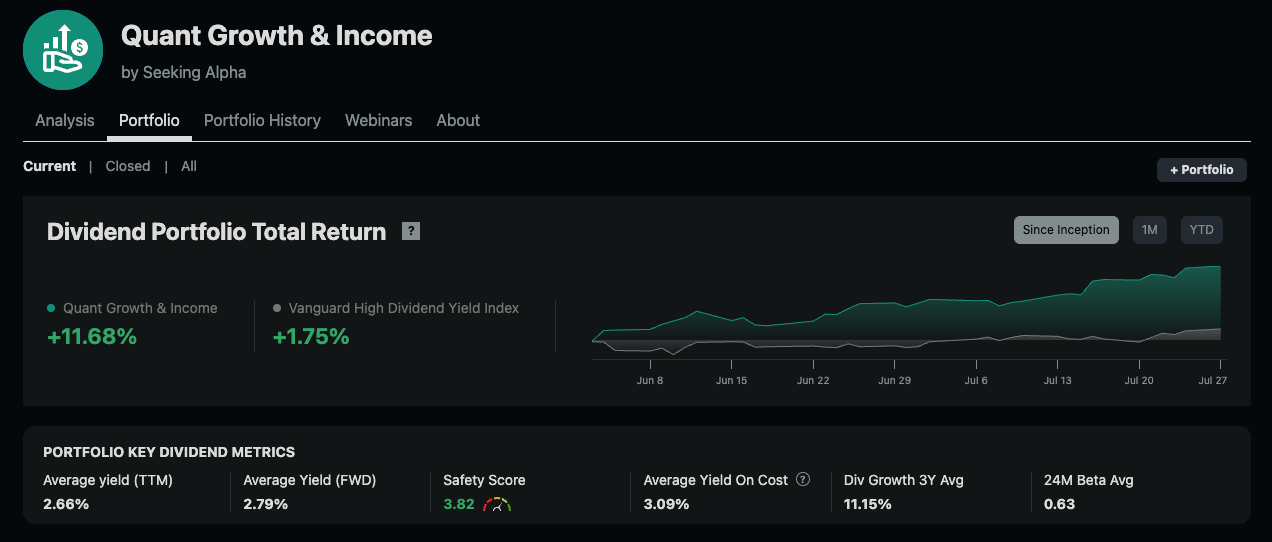1272x542 pixels.
Task: Click the Quant Growth & Income logo icon
Action: [63, 50]
